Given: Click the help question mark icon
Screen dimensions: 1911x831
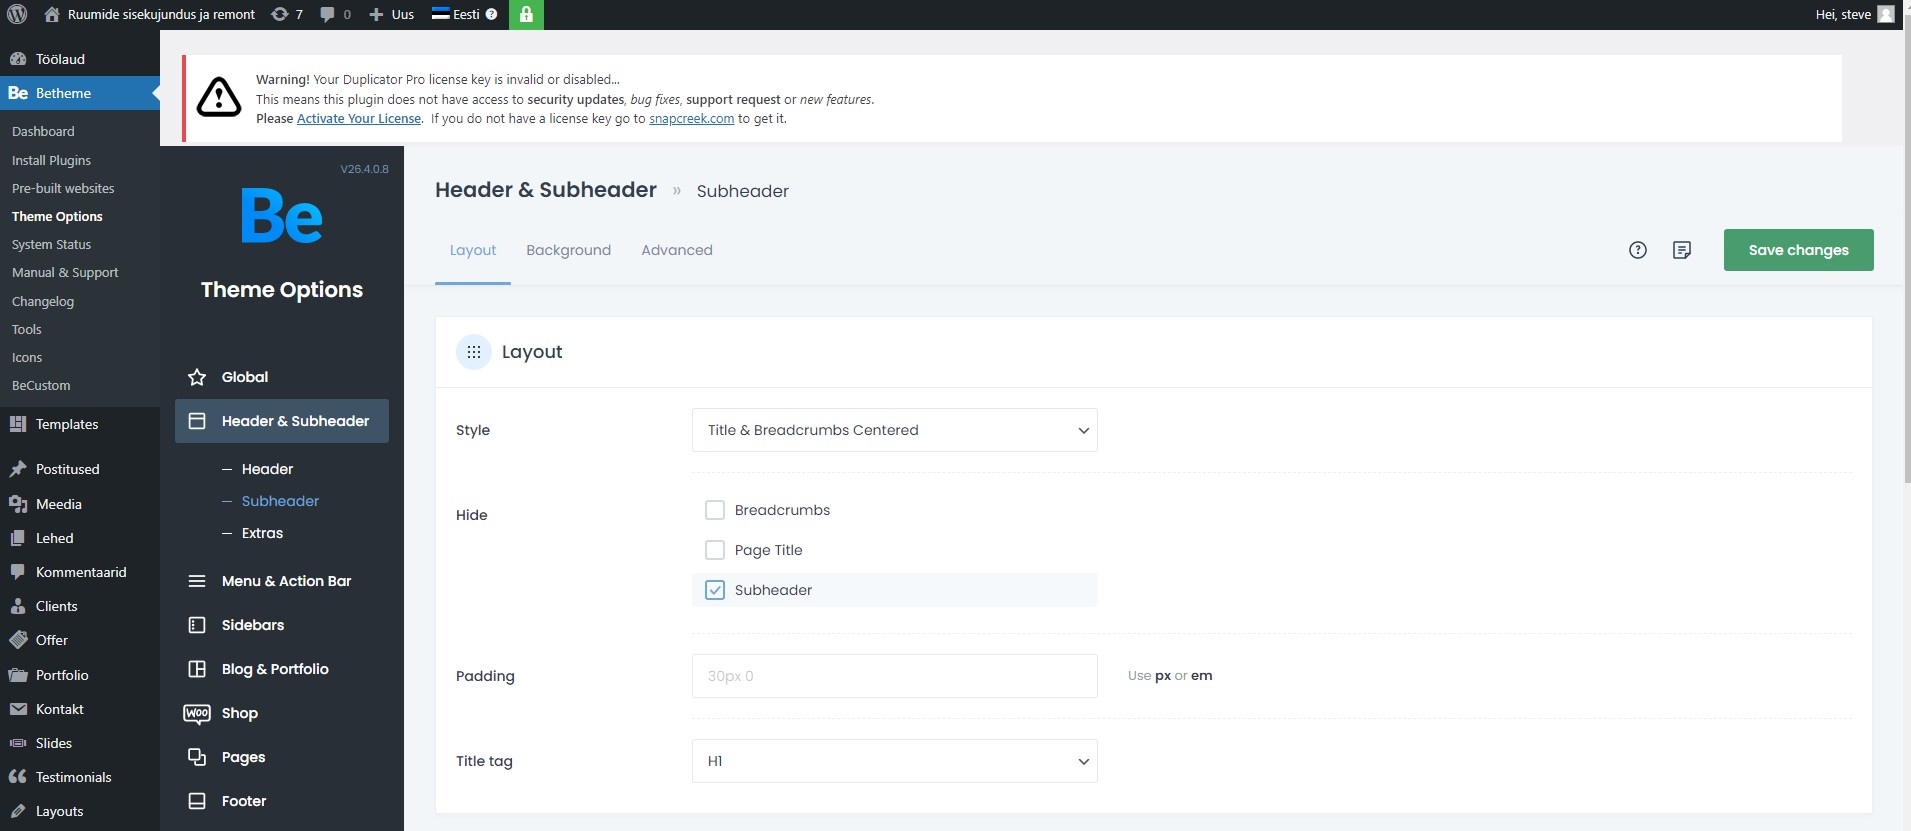Looking at the screenshot, I should point(1637,250).
